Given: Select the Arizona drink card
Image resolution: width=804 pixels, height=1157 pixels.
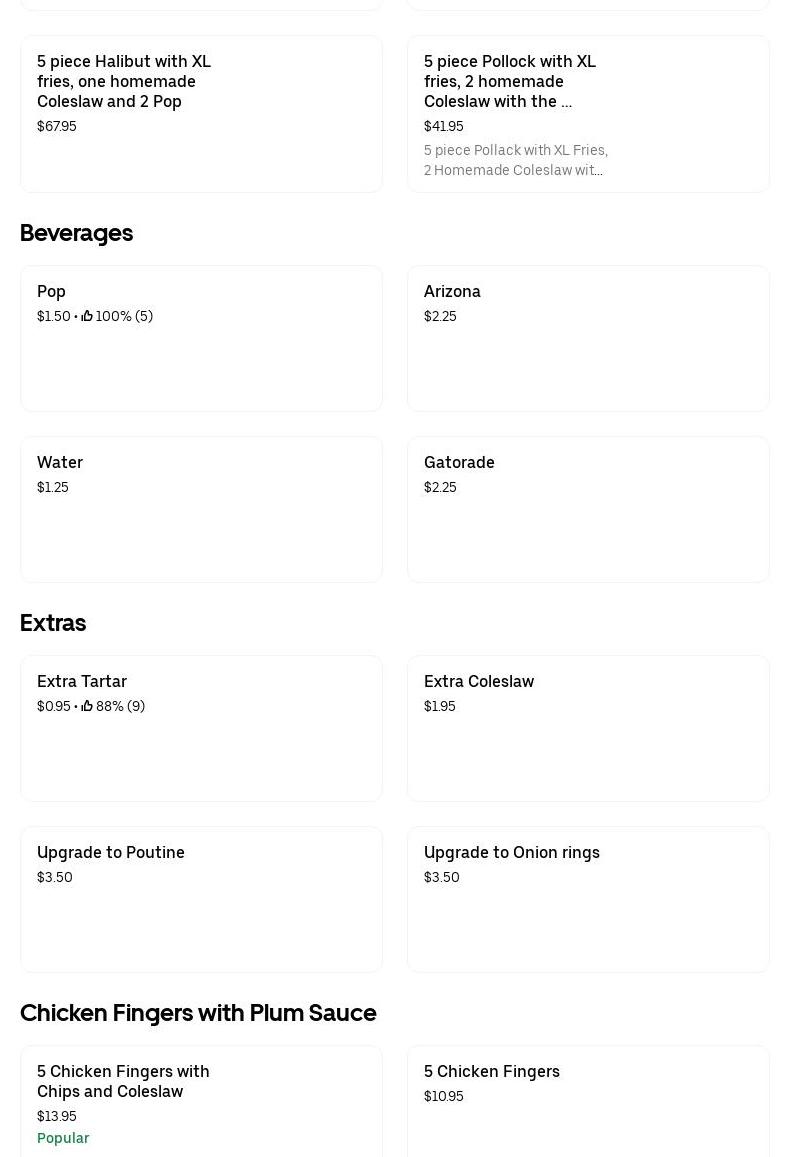Looking at the screenshot, I should coord(588,340).
